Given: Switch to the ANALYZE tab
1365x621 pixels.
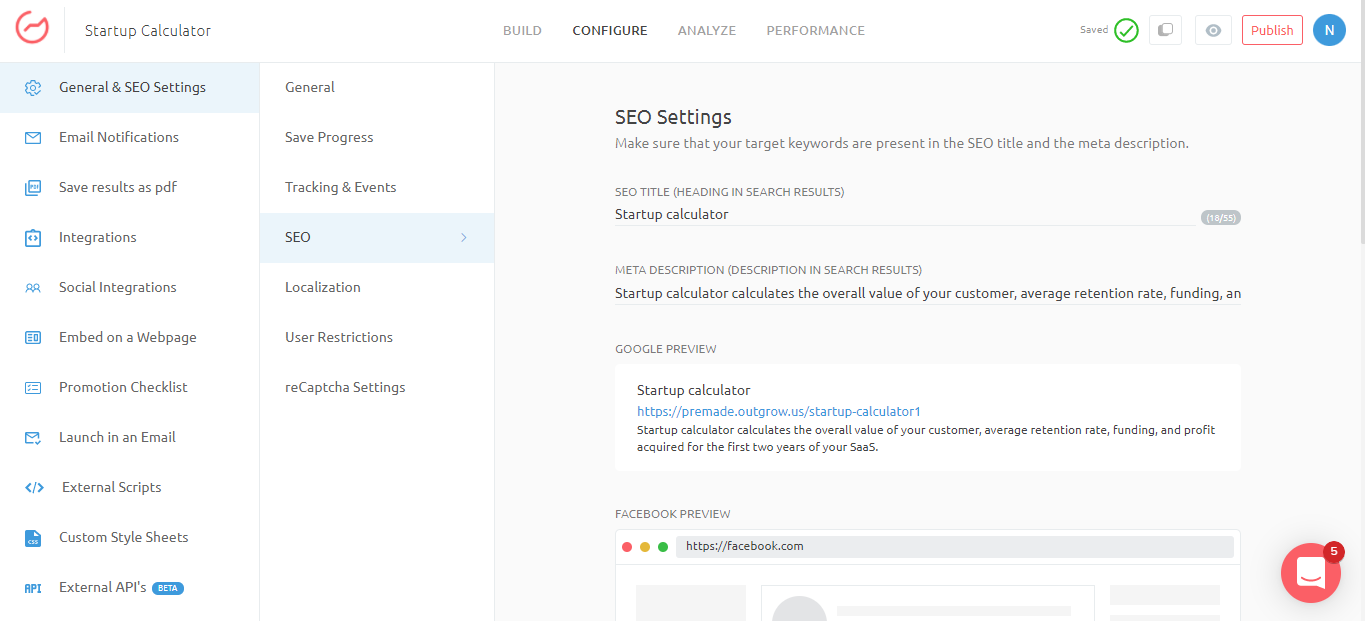Looking at the screenshot, I should pos(706,31).
